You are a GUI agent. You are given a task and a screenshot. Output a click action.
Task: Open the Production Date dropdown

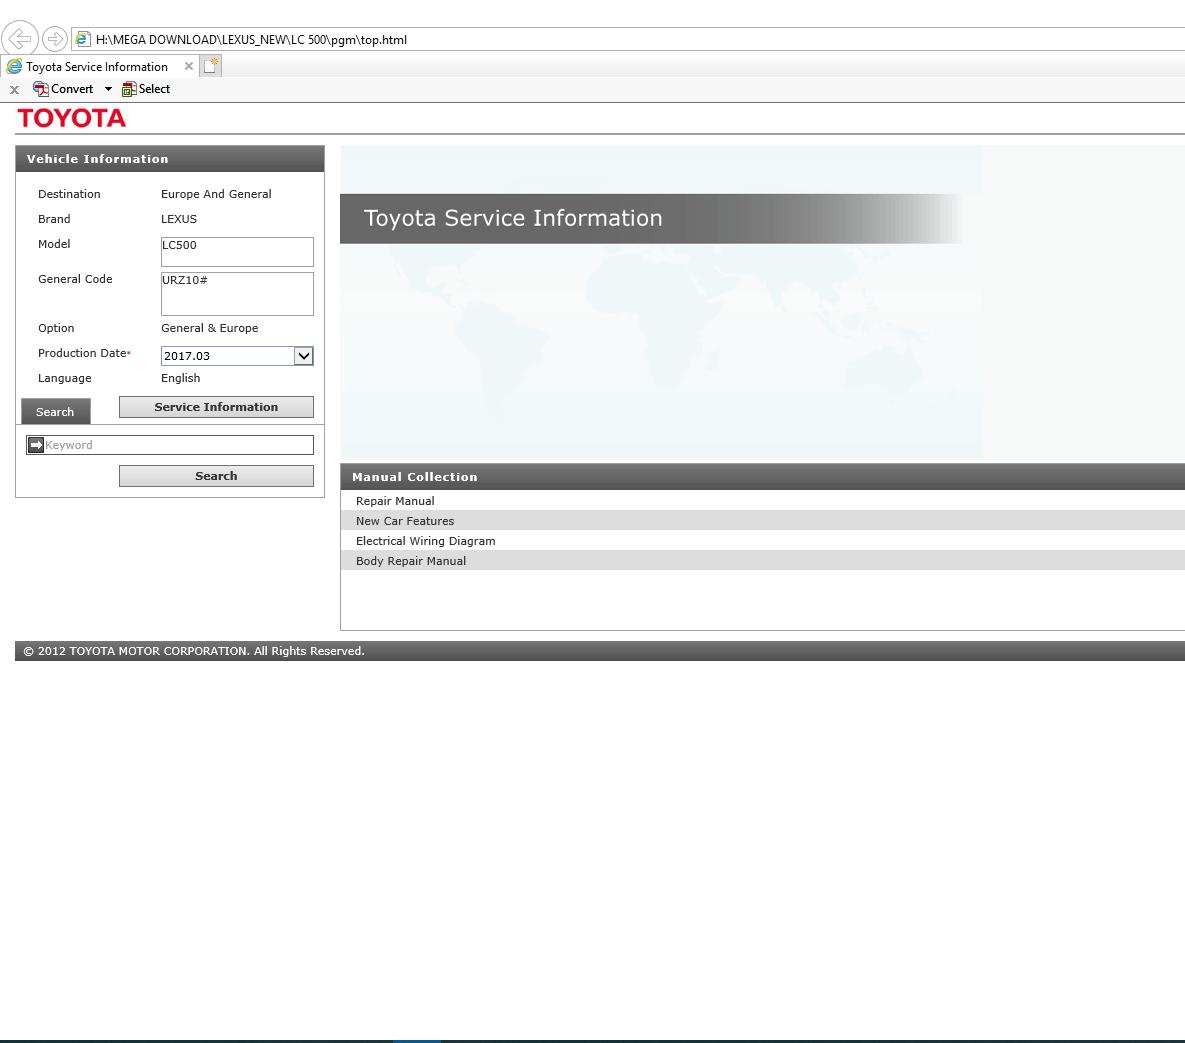pos(303,356)
